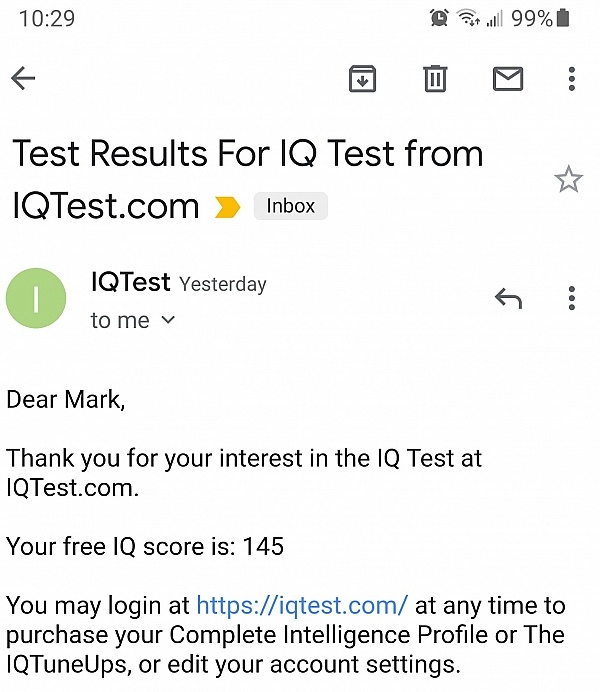Tap the Wi-Fi status icon
Viewport: 600px width, 692px height.
point(467,18)
